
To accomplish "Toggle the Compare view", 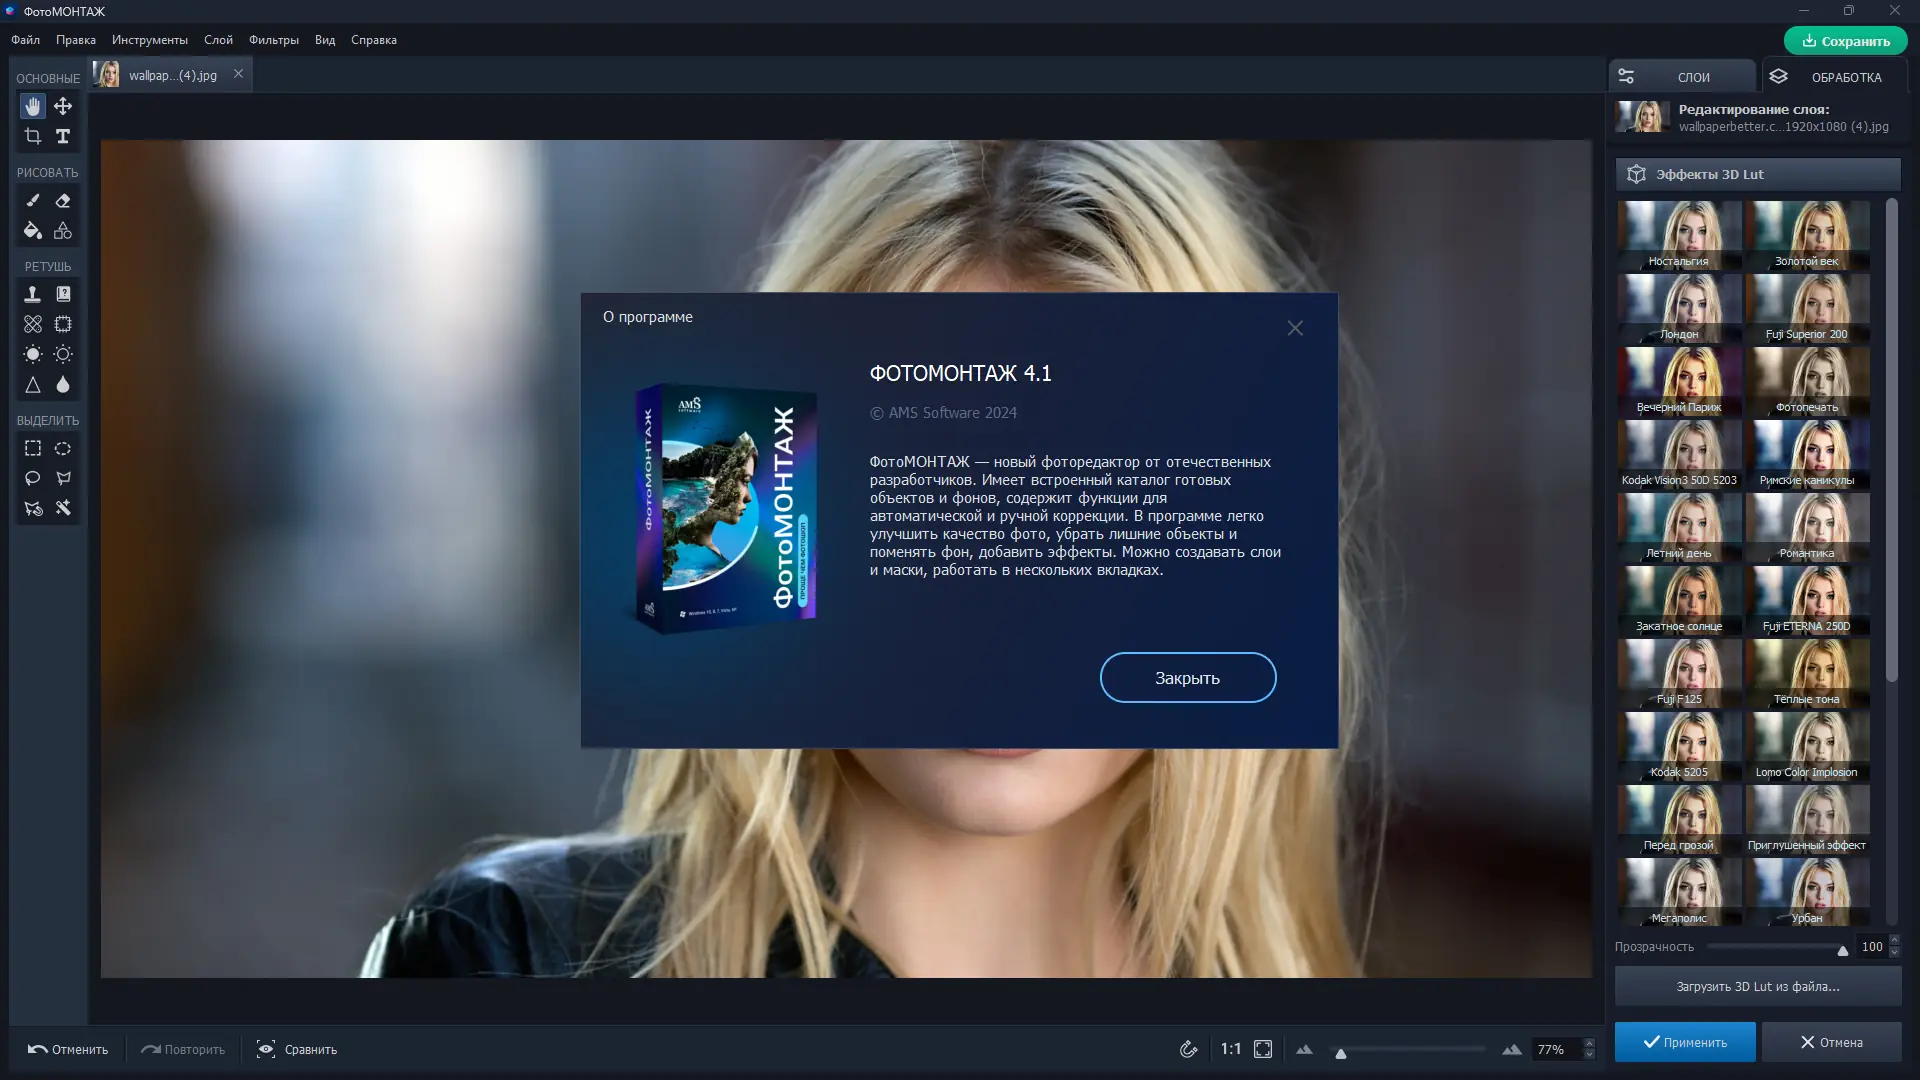I will tap(297, 1049).
